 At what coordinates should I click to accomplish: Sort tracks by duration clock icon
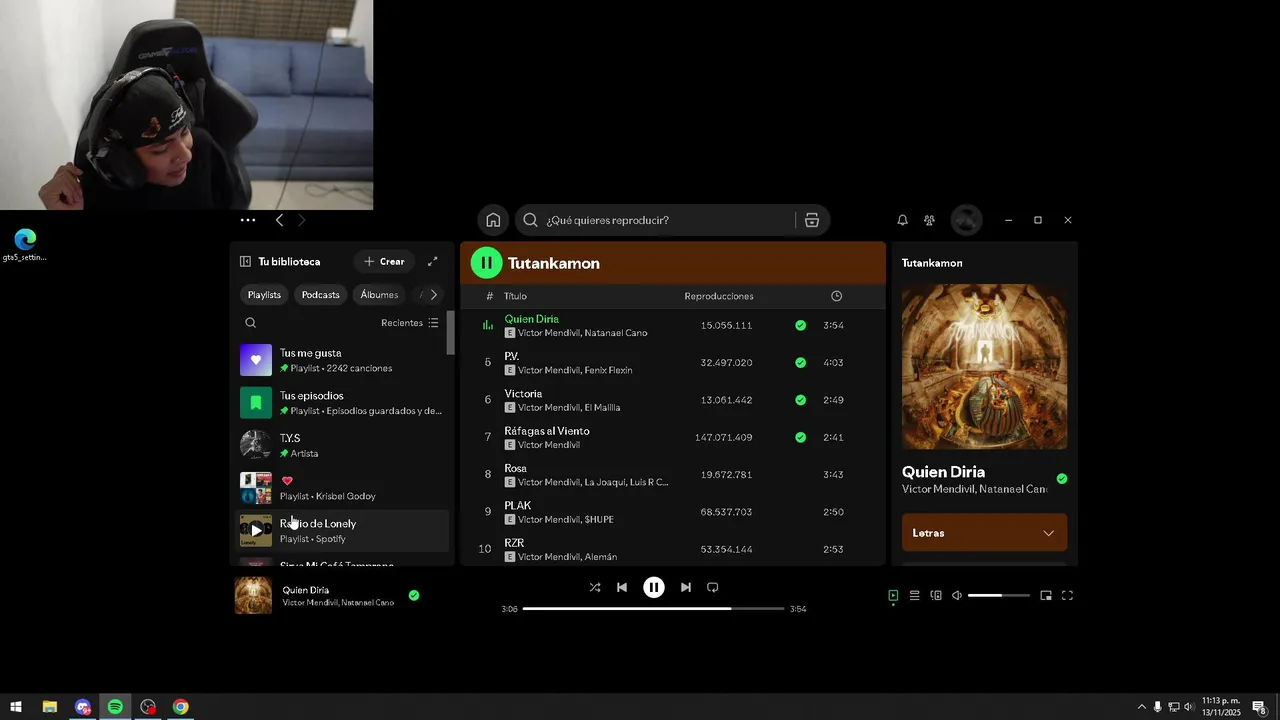(x=836, y=296)
